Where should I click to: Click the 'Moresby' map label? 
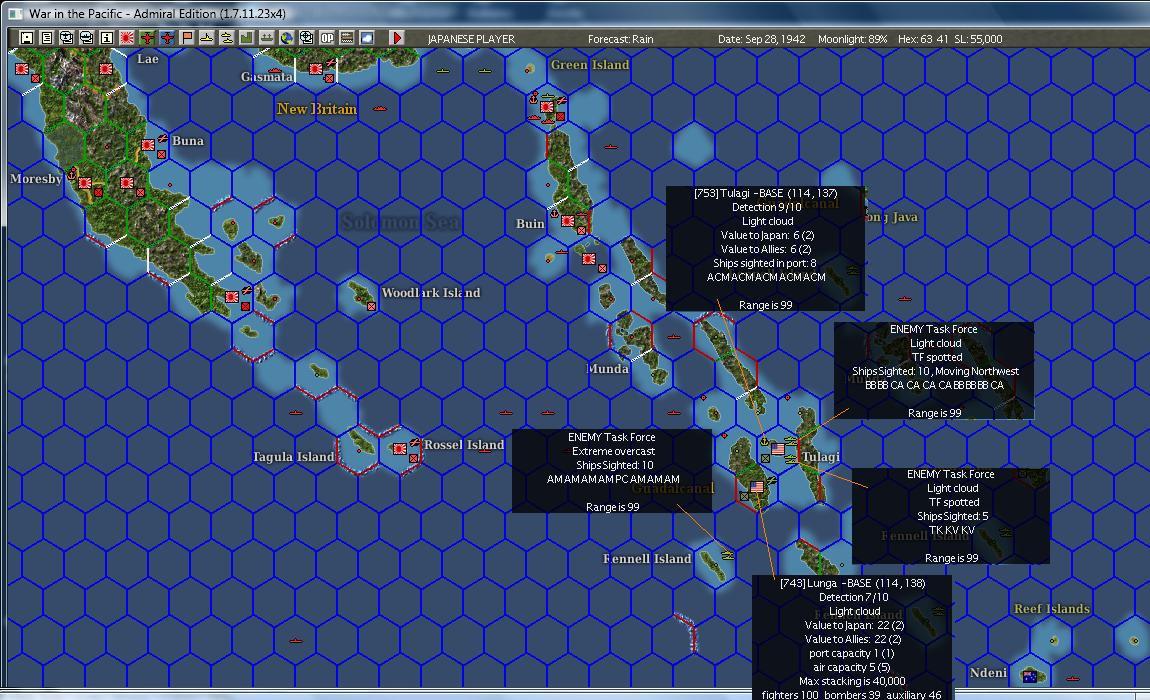[36, 178]
